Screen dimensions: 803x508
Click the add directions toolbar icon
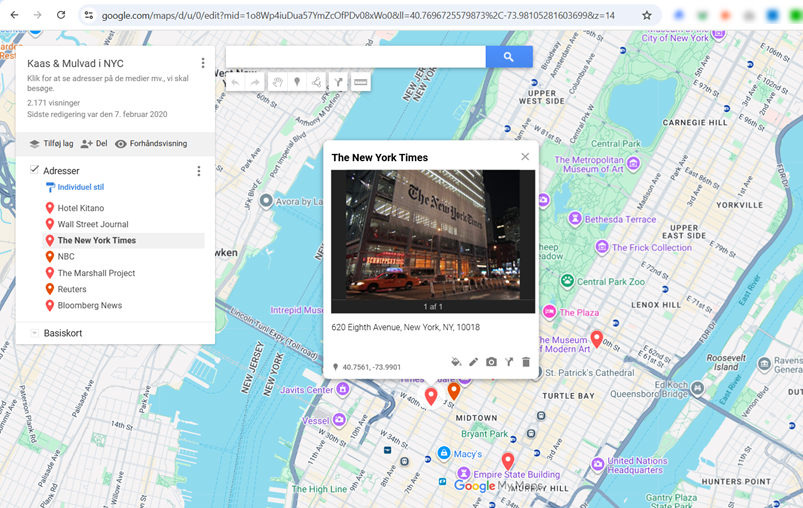338,82
